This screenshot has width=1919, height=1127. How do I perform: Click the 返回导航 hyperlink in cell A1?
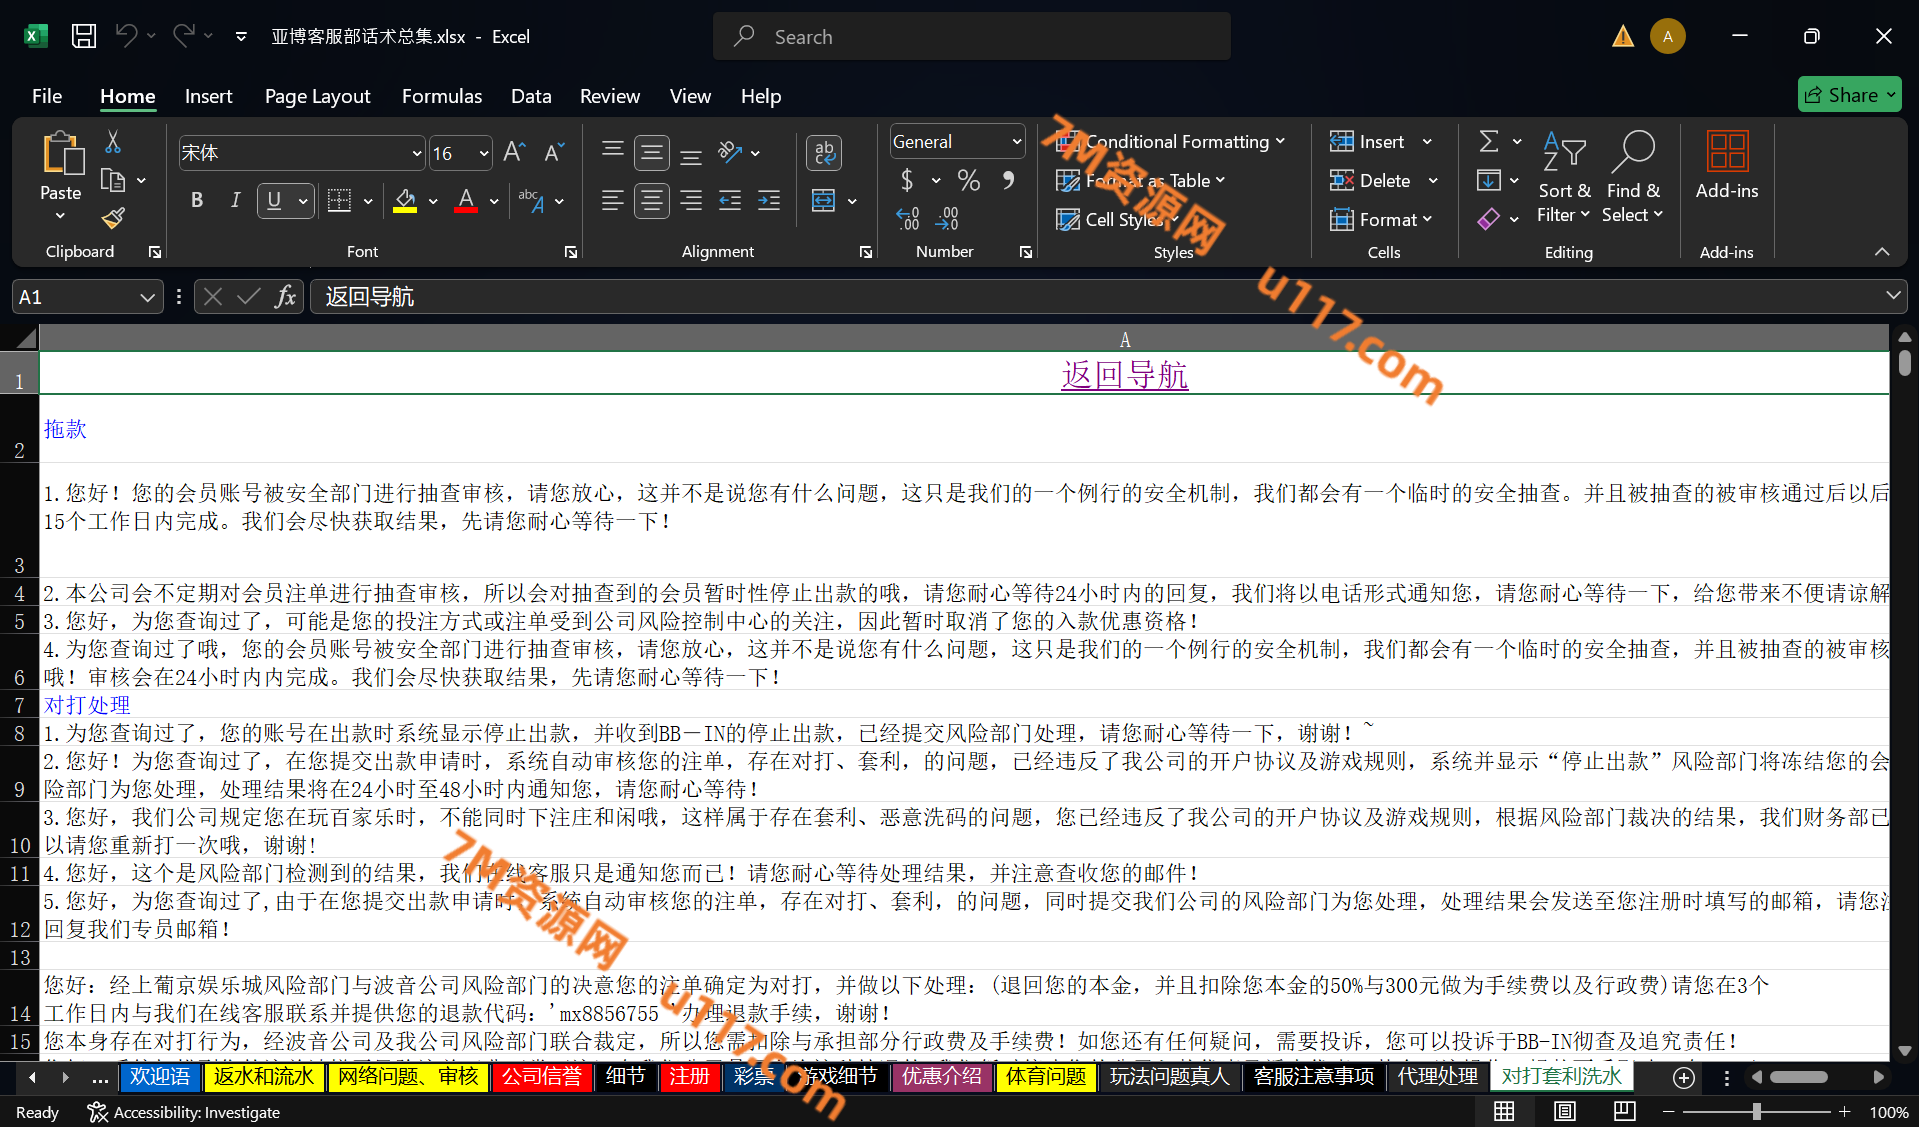(x=1124, y=375)
